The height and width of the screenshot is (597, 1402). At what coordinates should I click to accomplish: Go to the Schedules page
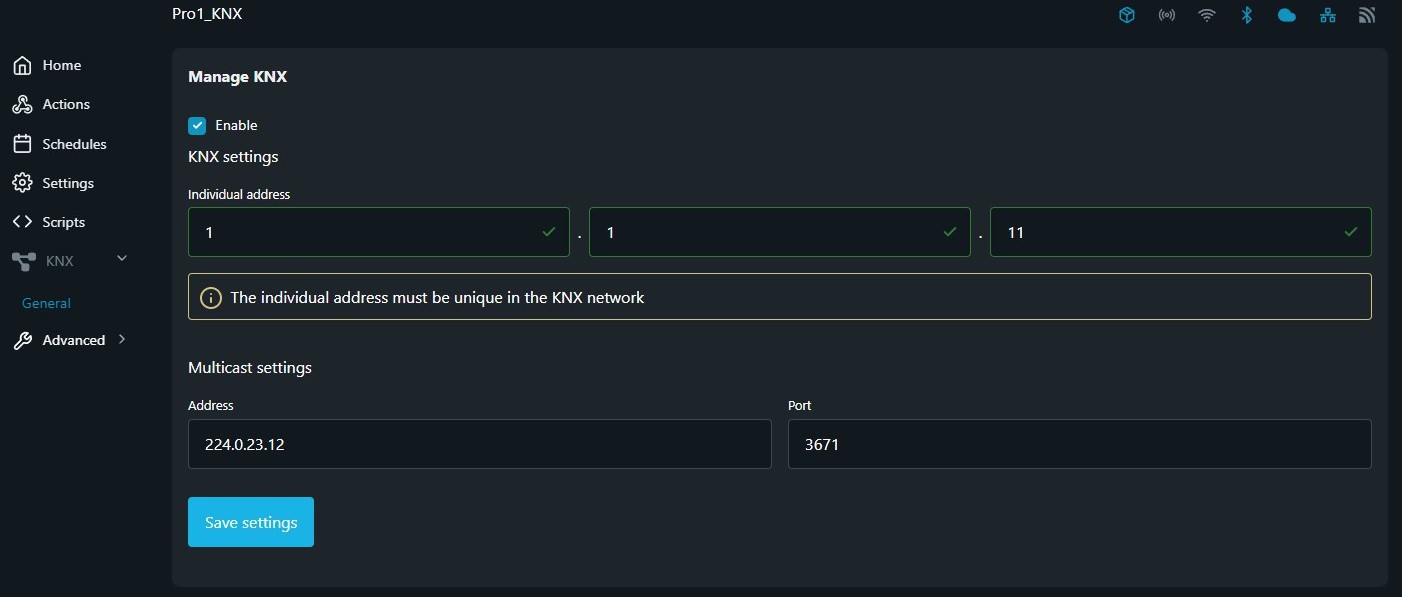tap(72, 143)
